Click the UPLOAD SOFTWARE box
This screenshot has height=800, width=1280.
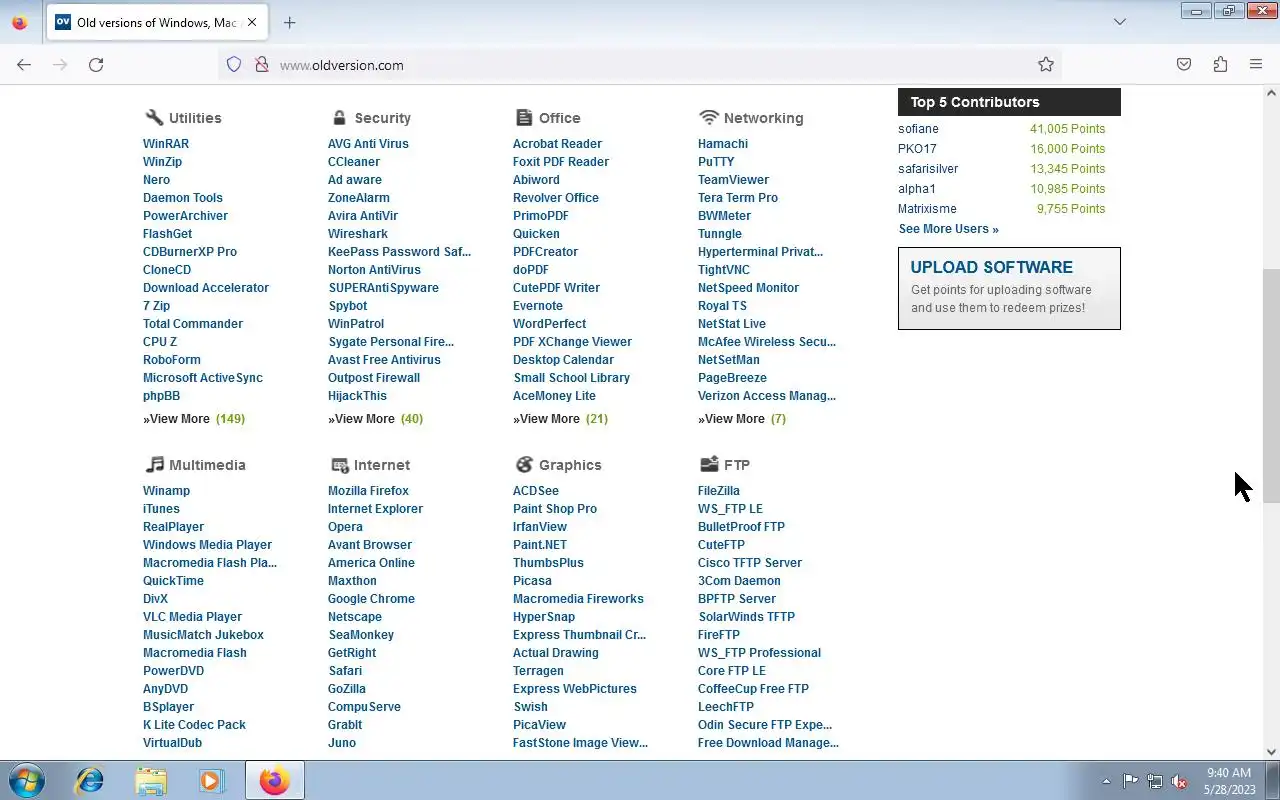[1009, 288]
